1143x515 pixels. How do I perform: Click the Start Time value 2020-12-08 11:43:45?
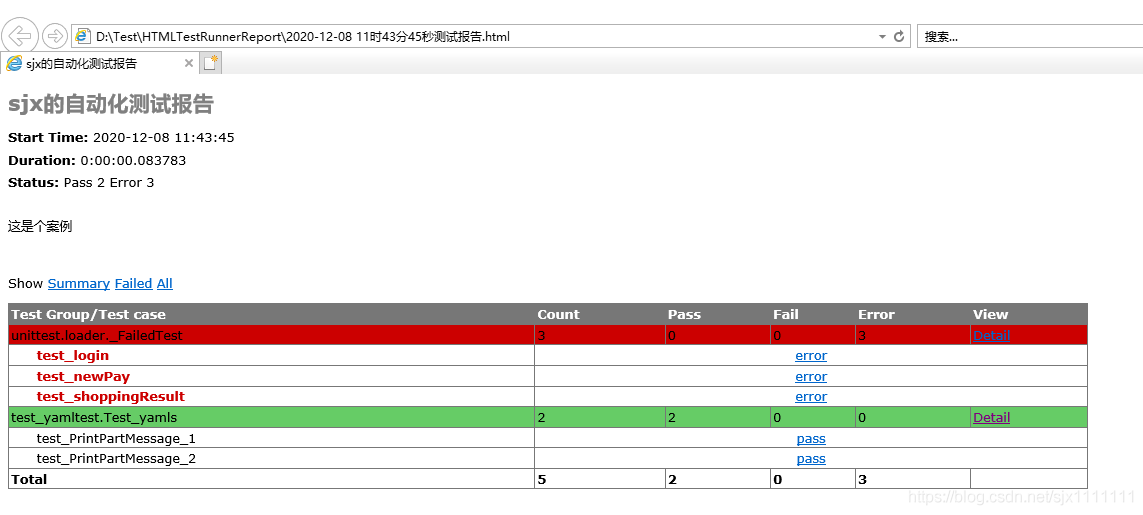[x=164, y=138]
